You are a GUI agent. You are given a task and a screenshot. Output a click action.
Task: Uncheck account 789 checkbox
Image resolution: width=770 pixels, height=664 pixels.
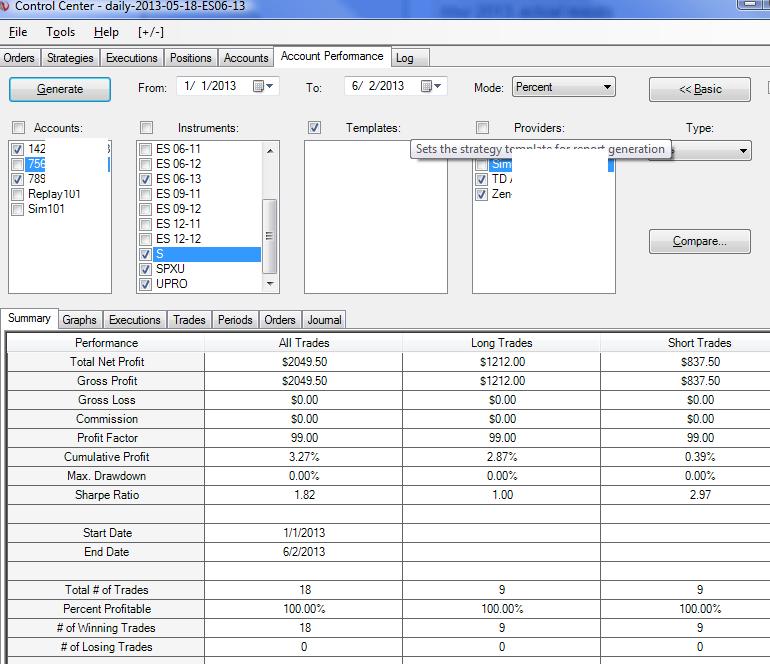[17, 179]
